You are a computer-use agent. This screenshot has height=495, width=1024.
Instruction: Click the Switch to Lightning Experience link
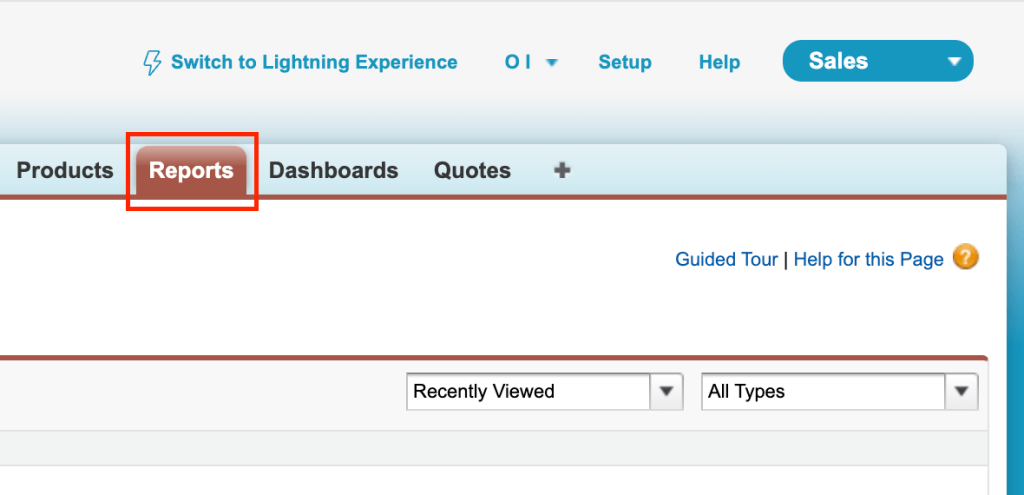click(x=314, y=62)
